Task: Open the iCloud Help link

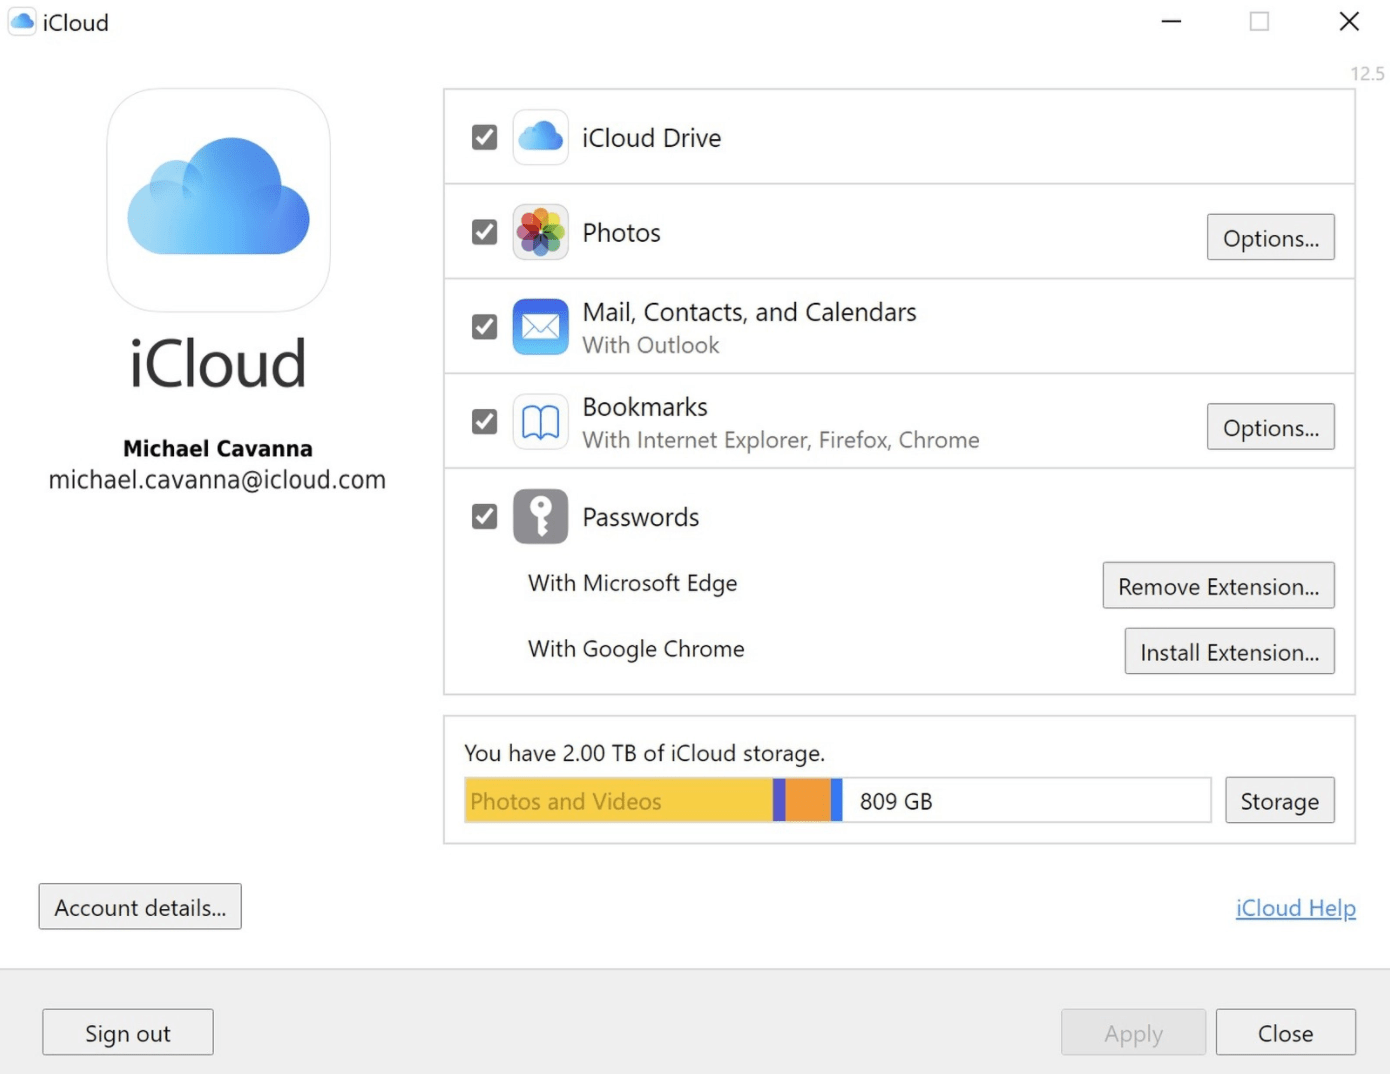Action: (x=1295, y=908)
